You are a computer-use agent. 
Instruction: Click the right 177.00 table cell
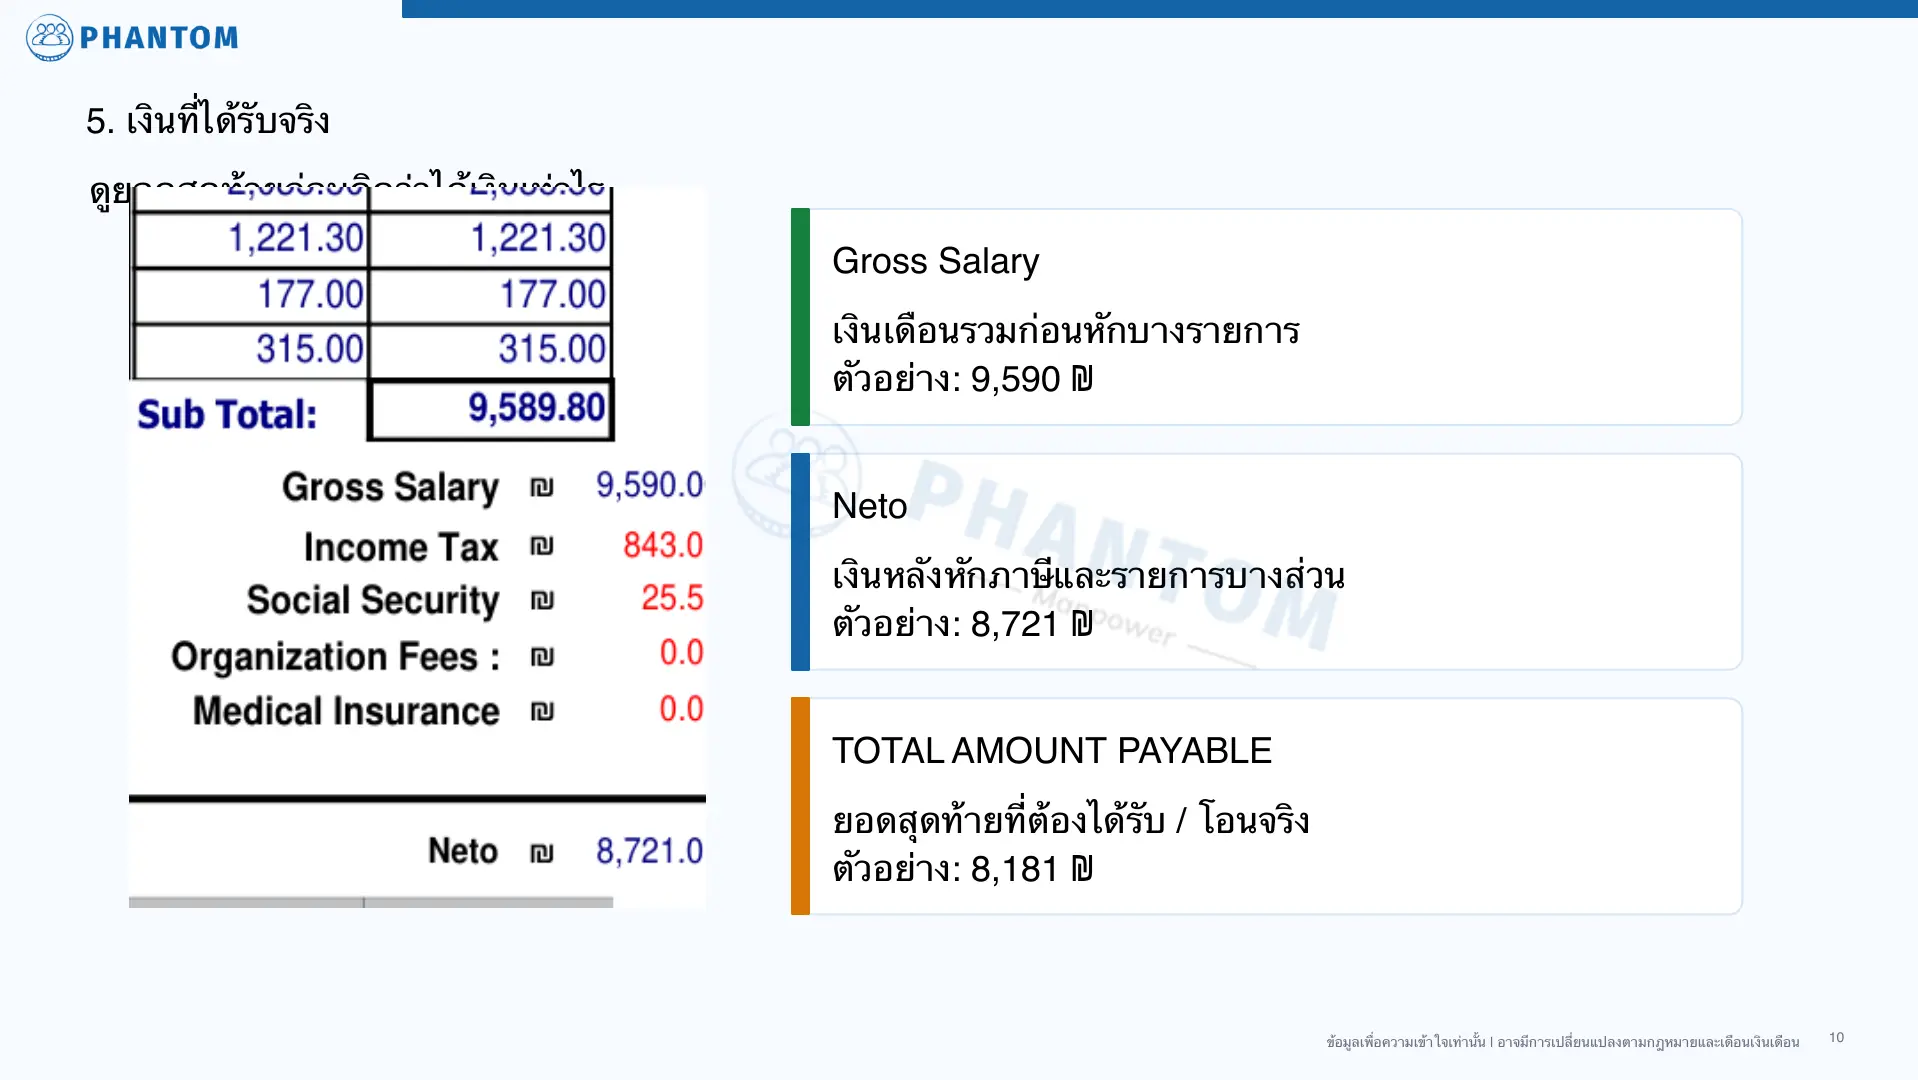pyautogui.click(x=491, y=295)
